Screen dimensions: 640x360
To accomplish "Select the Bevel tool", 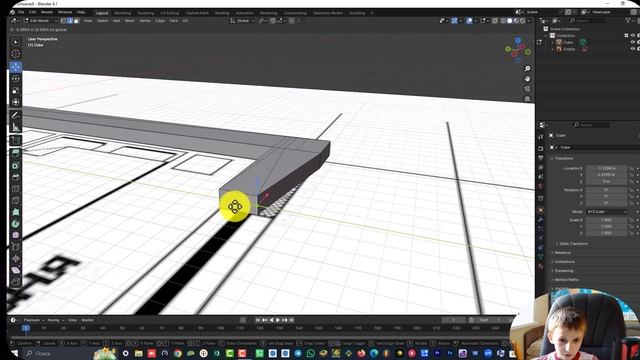I will point(16,177).
